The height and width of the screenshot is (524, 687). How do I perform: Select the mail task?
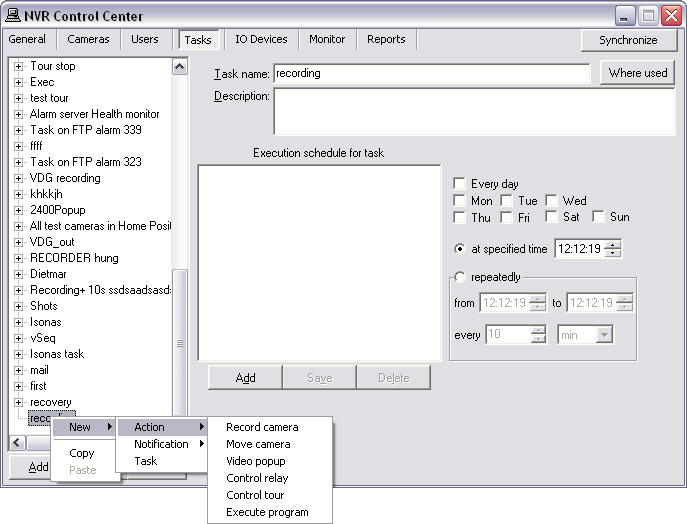coord(39,370)
